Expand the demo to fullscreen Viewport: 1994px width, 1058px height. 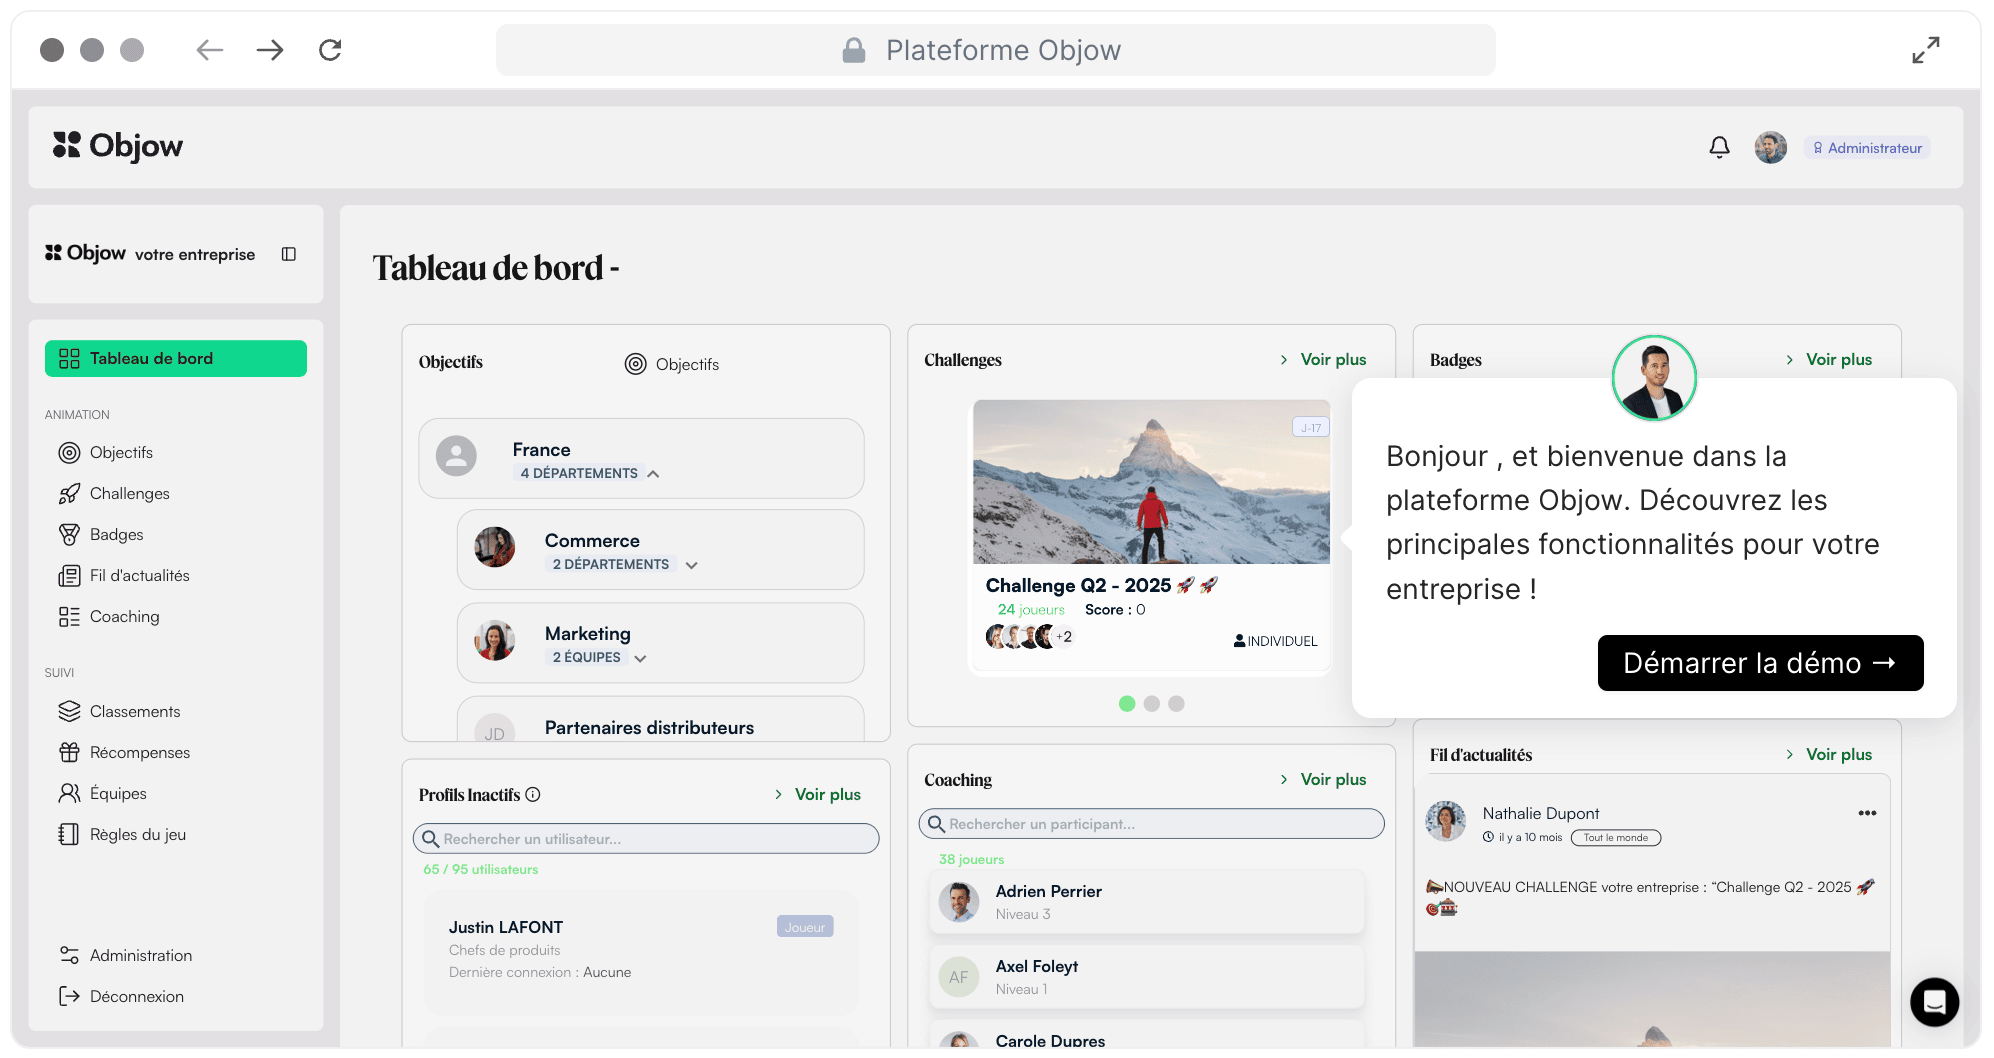pos(1925,50)
